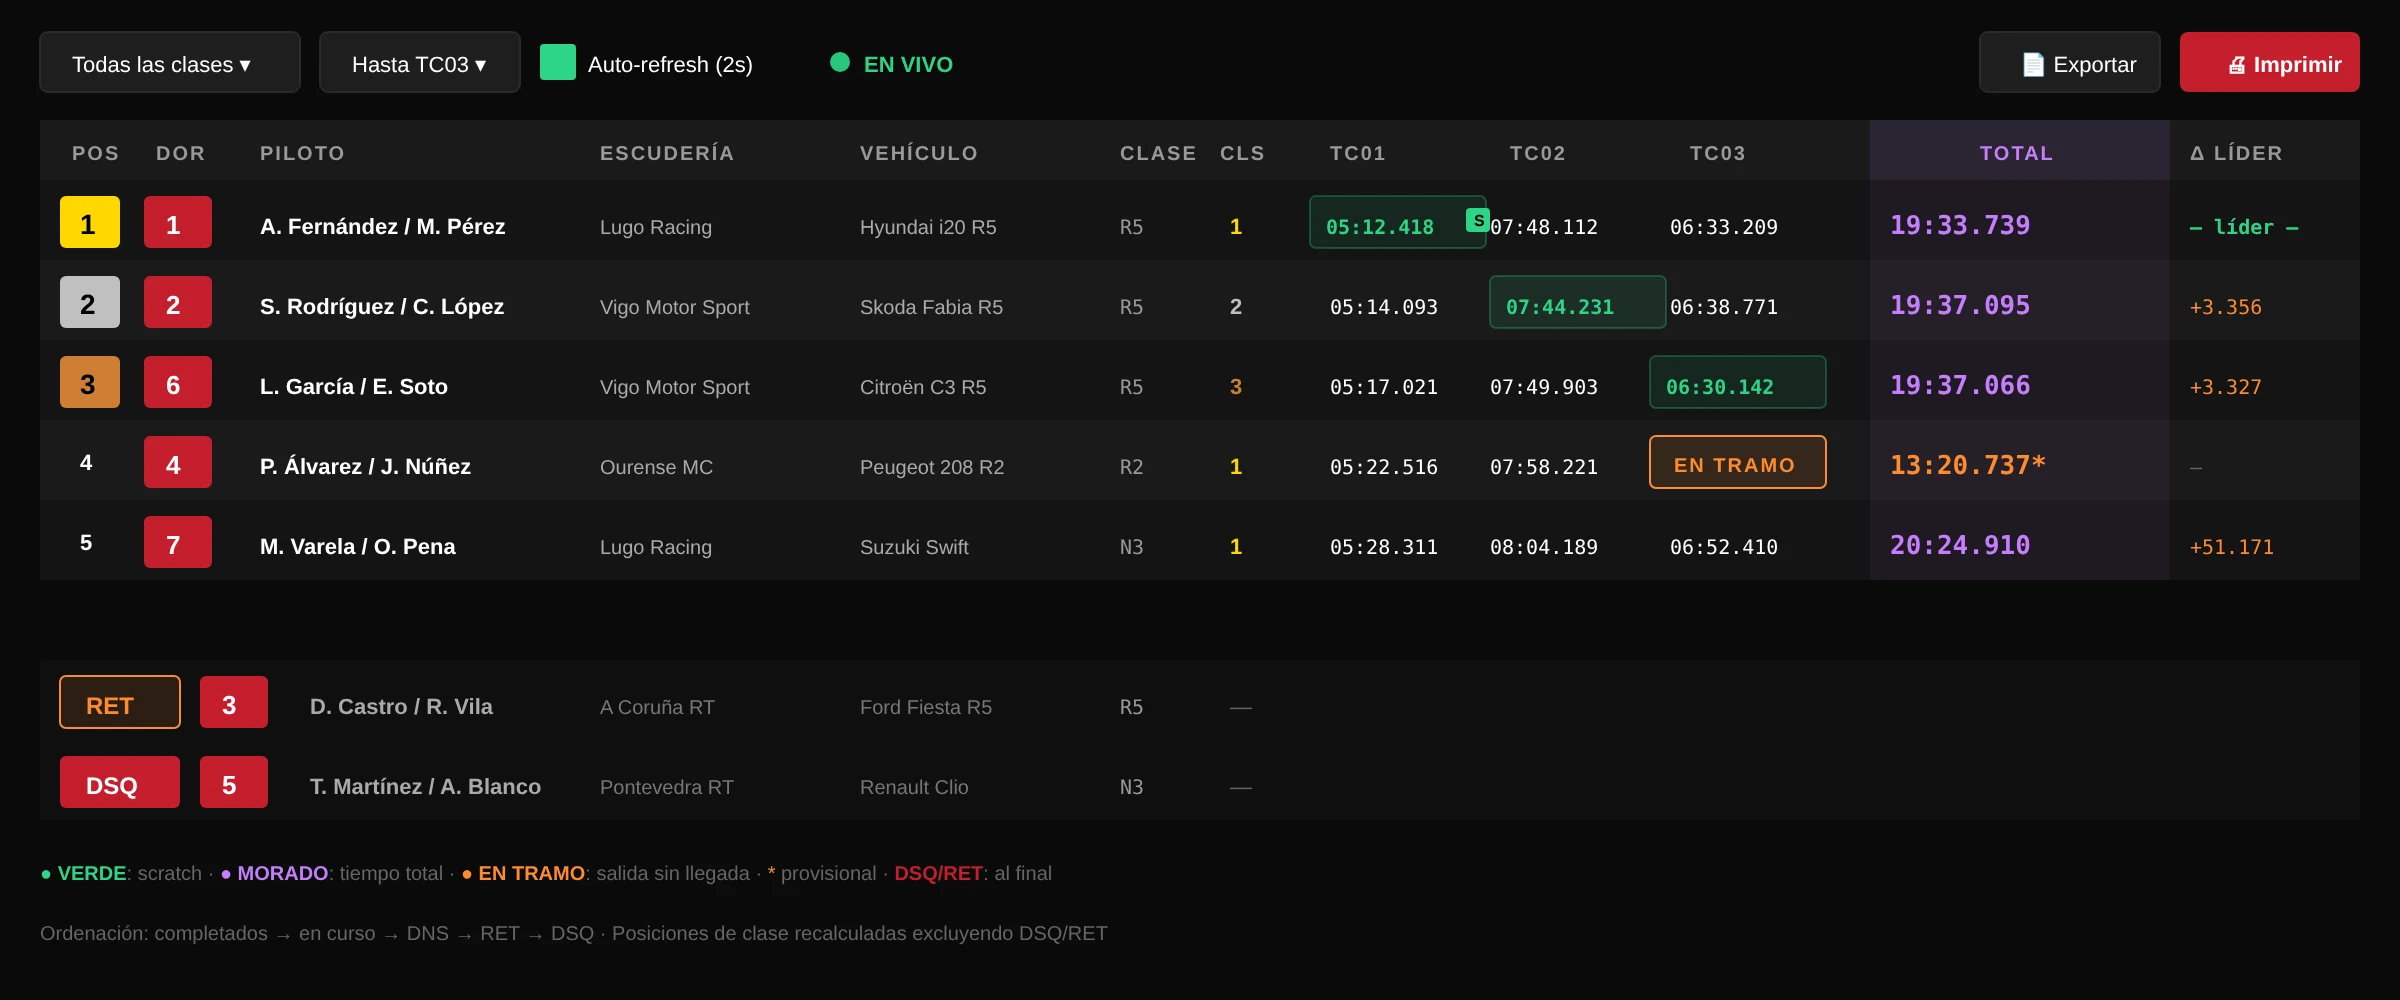Click team Ourense MC

point(656,467)
